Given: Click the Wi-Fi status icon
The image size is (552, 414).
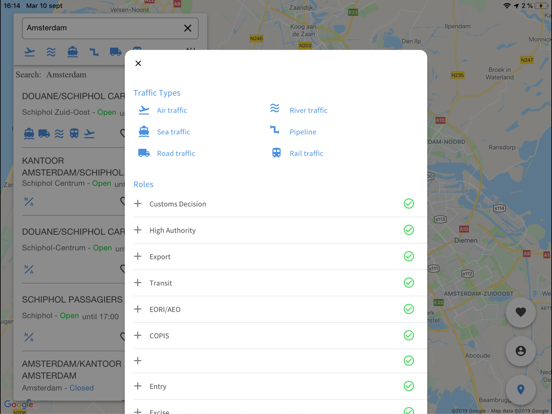Looking at the screenshot, I should [507, 6].
